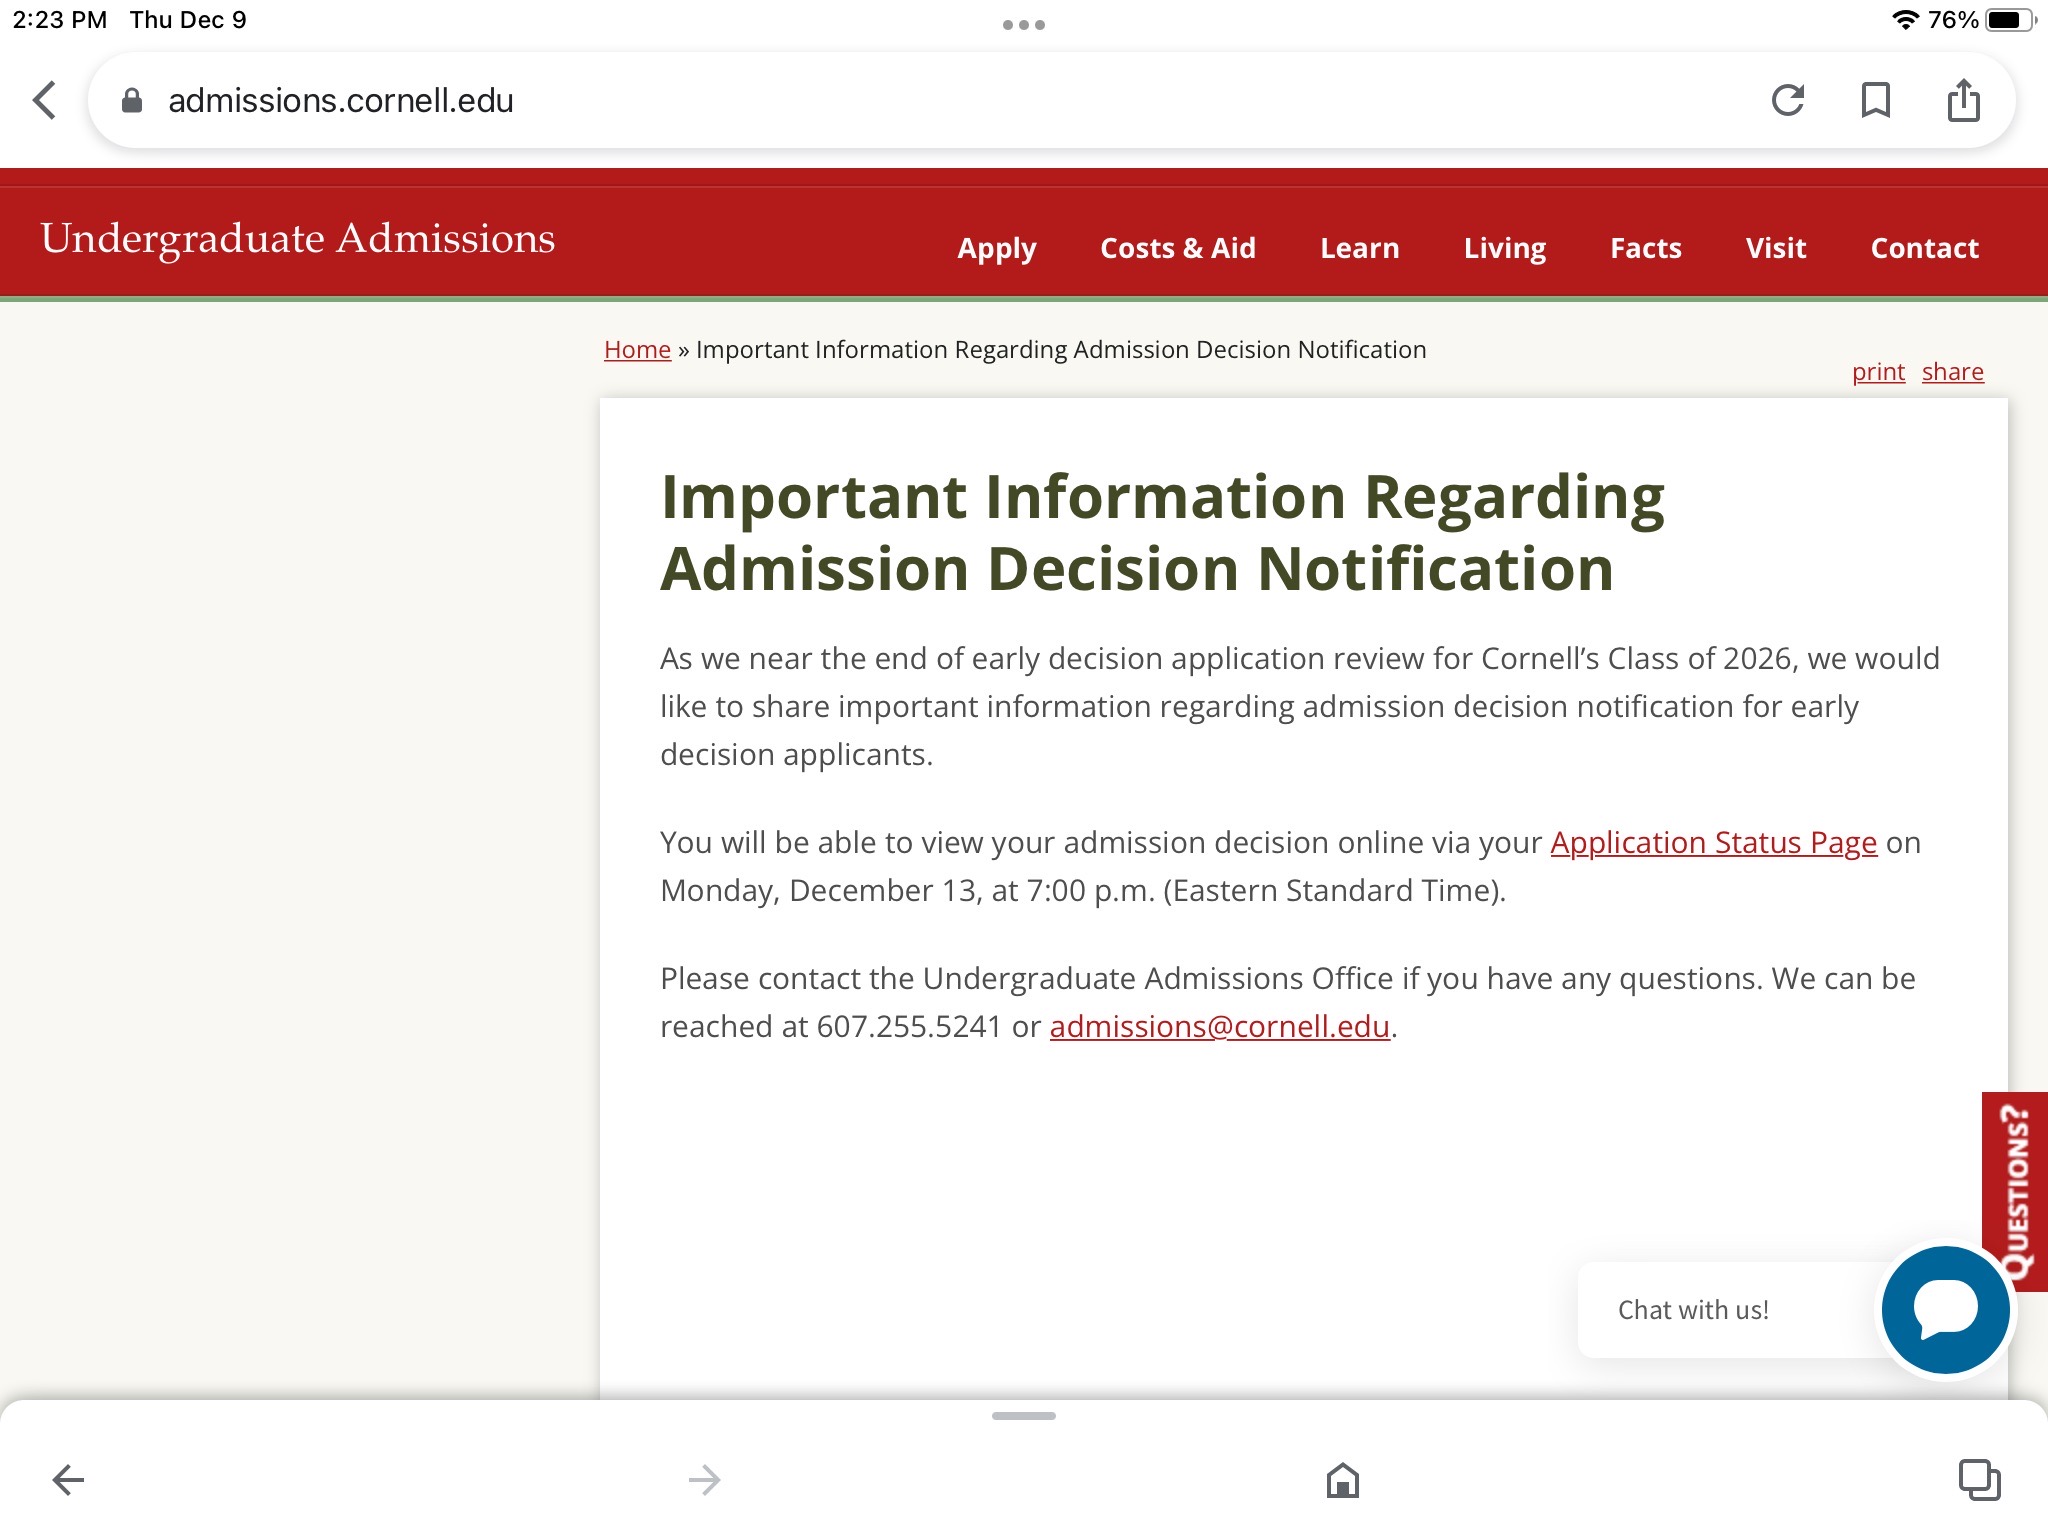
Task: Open the Costs & Aid menu
Action: coord(1177,248)
